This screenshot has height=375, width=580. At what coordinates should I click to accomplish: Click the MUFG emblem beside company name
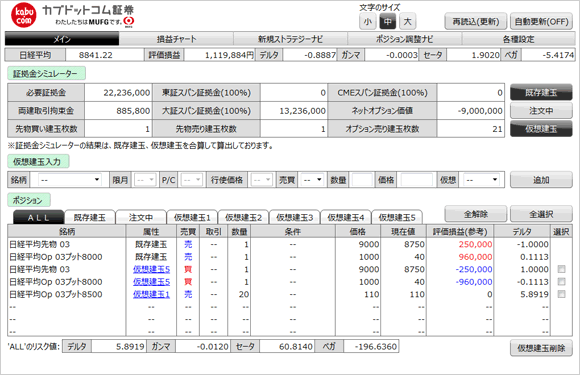(129, 21)
